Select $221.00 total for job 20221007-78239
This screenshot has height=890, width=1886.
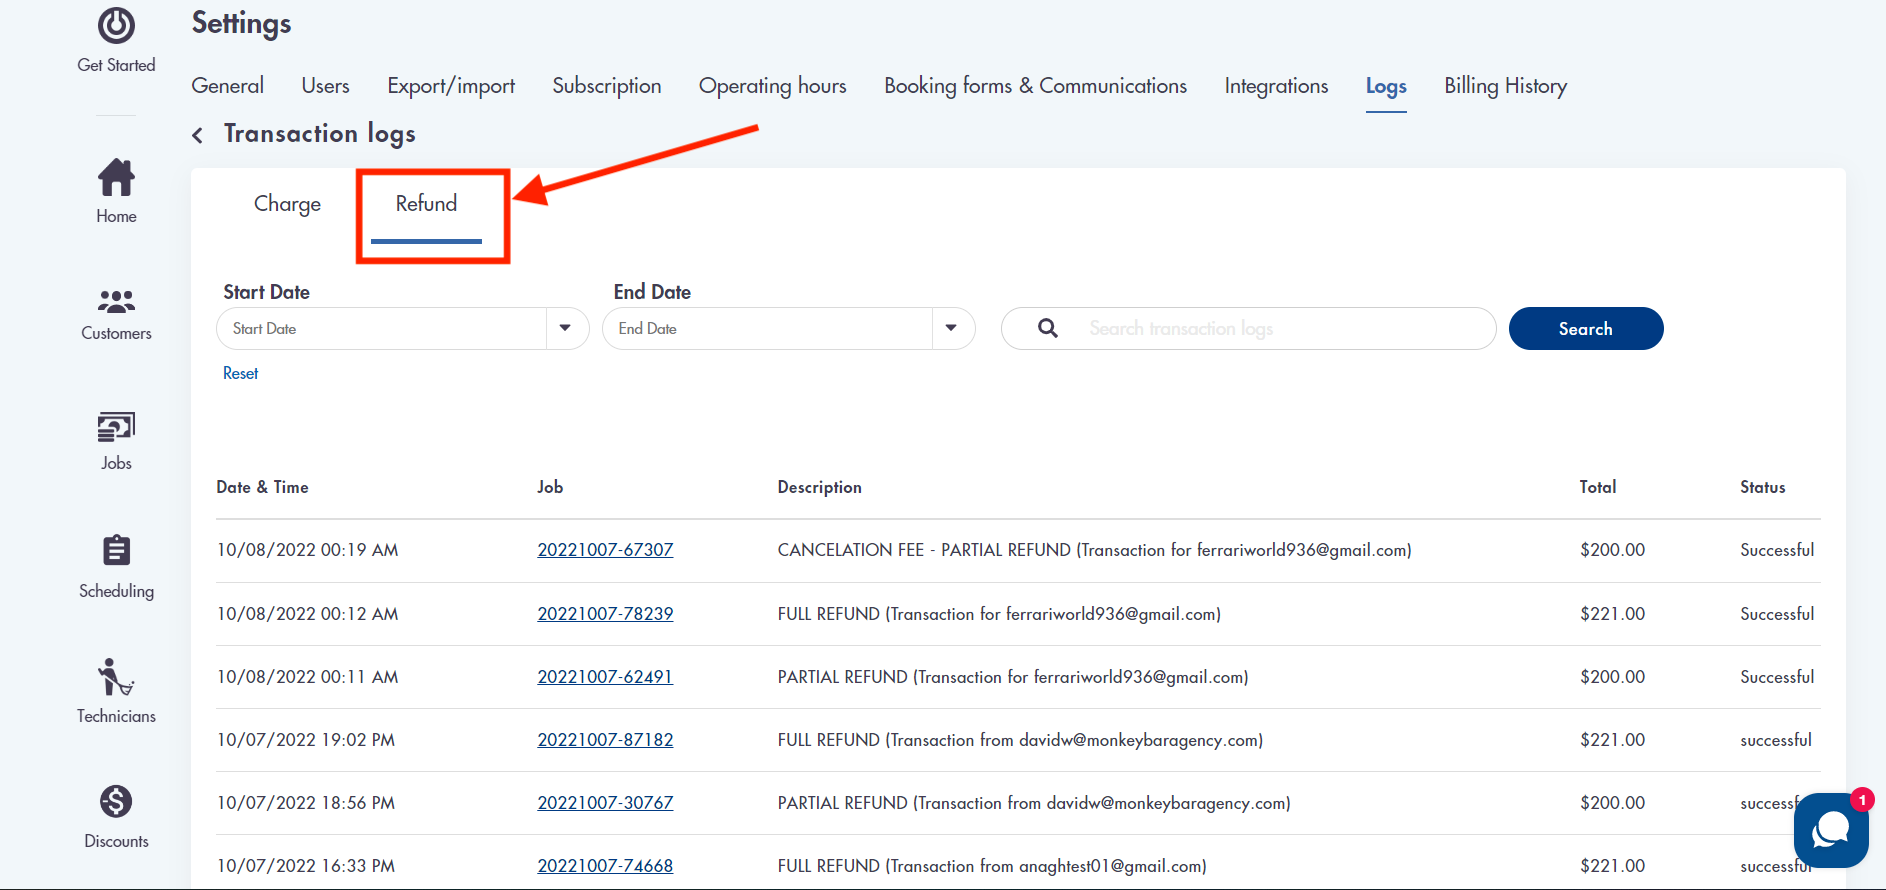(1612, 614)
